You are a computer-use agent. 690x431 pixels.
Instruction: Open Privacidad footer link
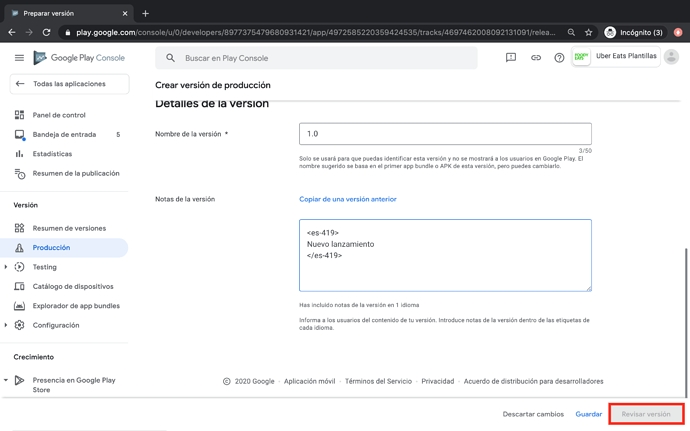(437, 381)
